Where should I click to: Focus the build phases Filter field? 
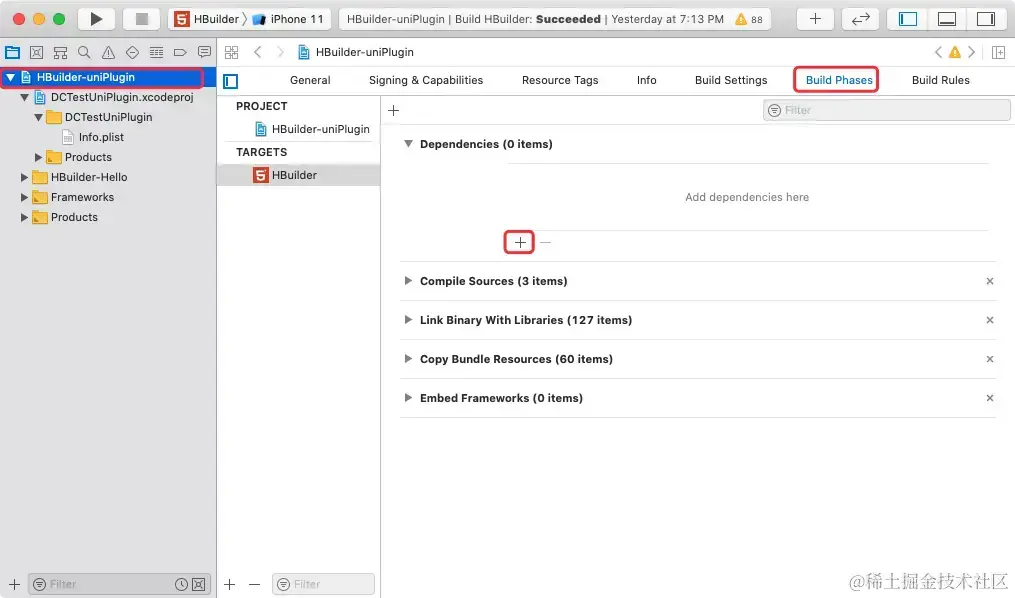click(886, 111)
